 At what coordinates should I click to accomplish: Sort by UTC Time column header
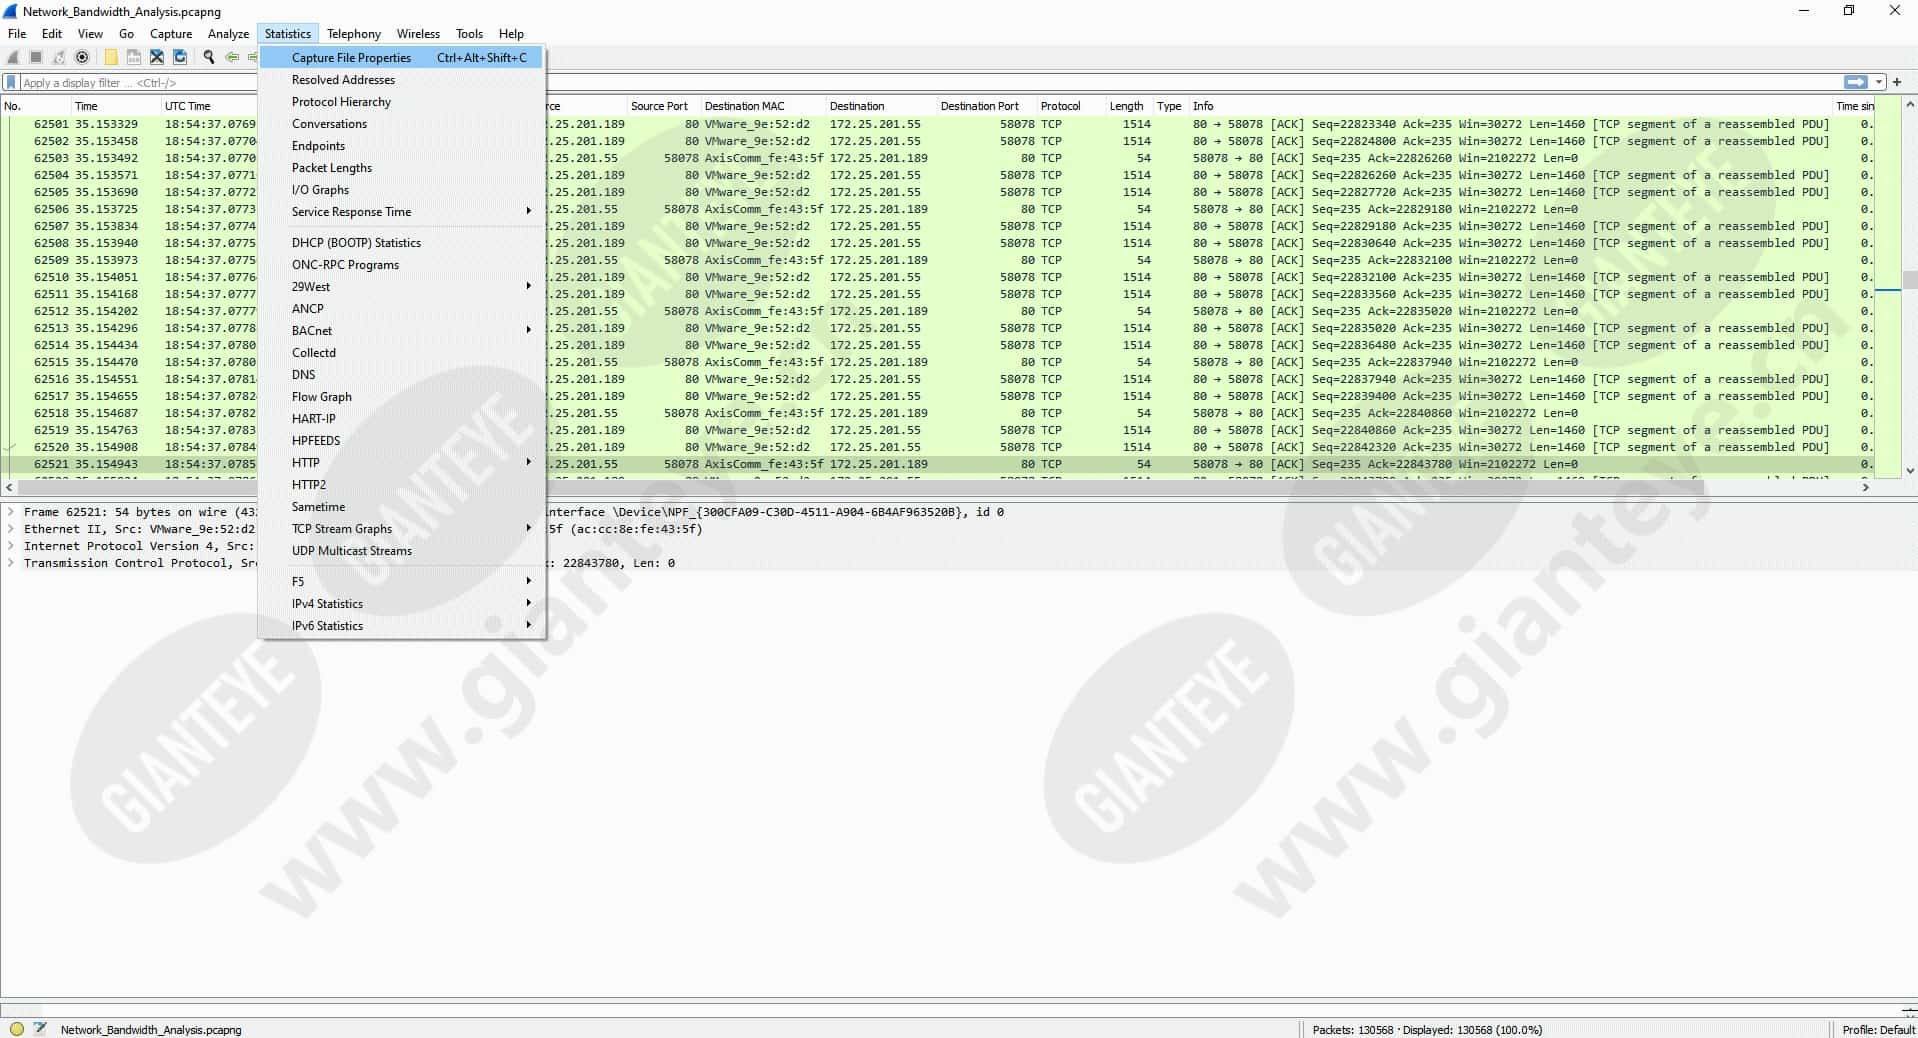point(208,105)
